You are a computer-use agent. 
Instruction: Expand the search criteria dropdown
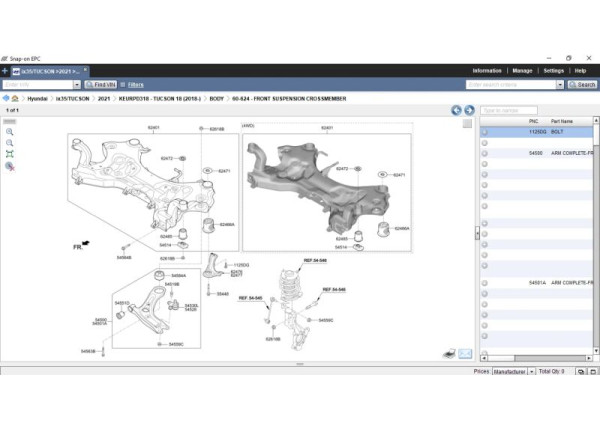[x=559, y=85]
